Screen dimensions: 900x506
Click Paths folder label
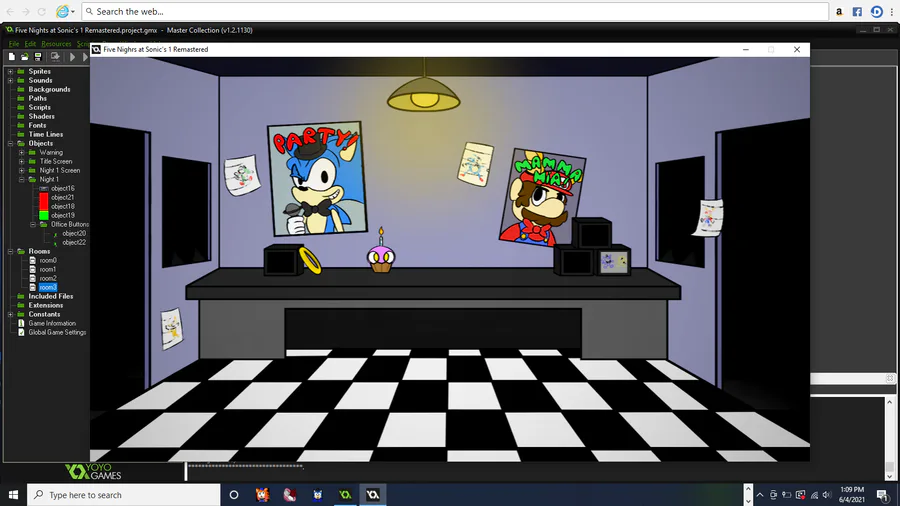pyautogui.click(x=38, y=99)
